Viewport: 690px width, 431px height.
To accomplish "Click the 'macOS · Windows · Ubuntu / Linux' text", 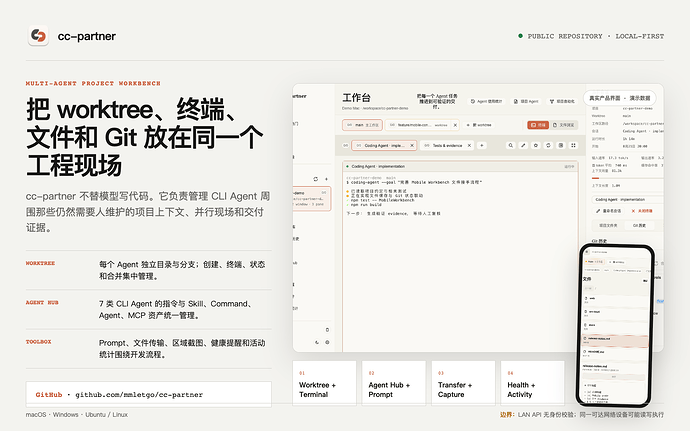I will 77,415.
